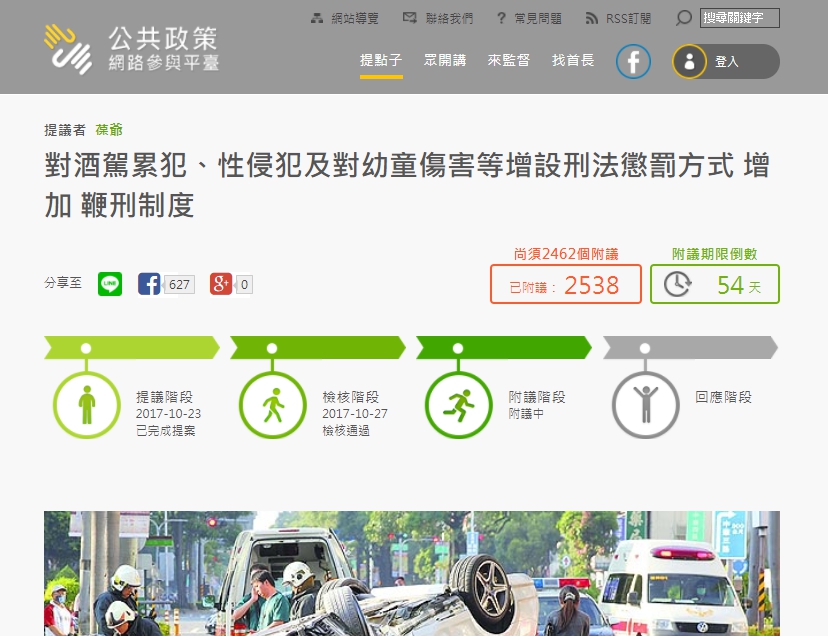The width and height of the screenshot is (828, 636).
Task: Share the proposal on Facebook (627)
Action: pyautogui.click(x=150, y=284)
